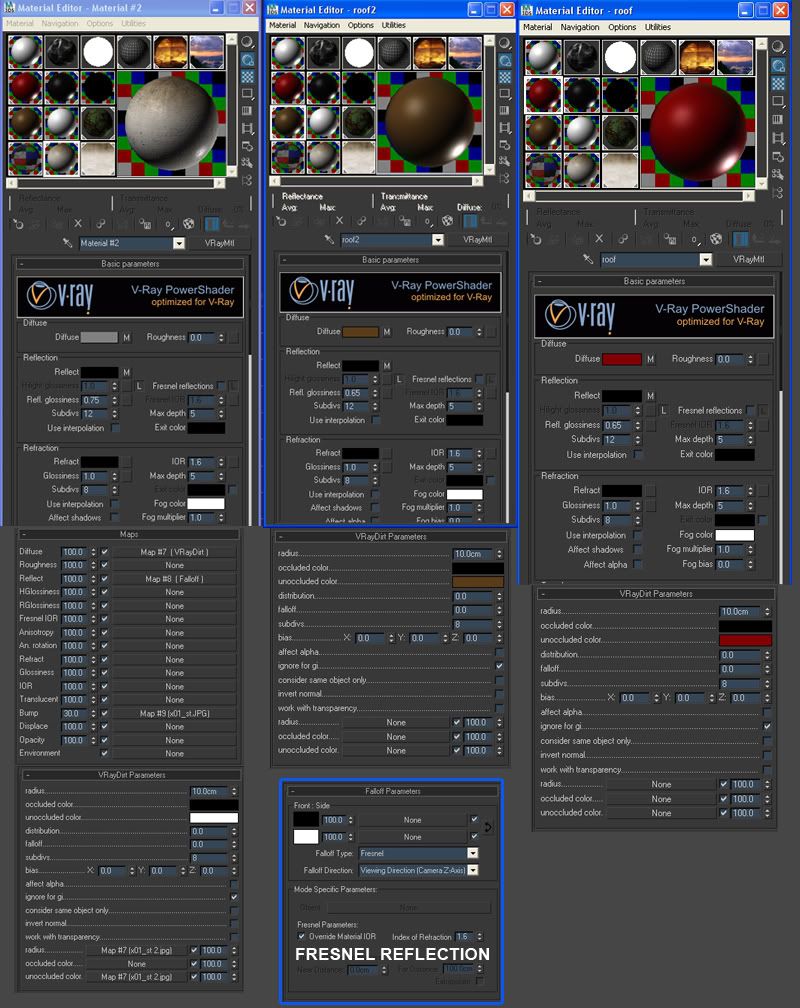Click Reset Map X icon in roof window
This screenshot has width=800, height=1008.
[x=599, y=239]
